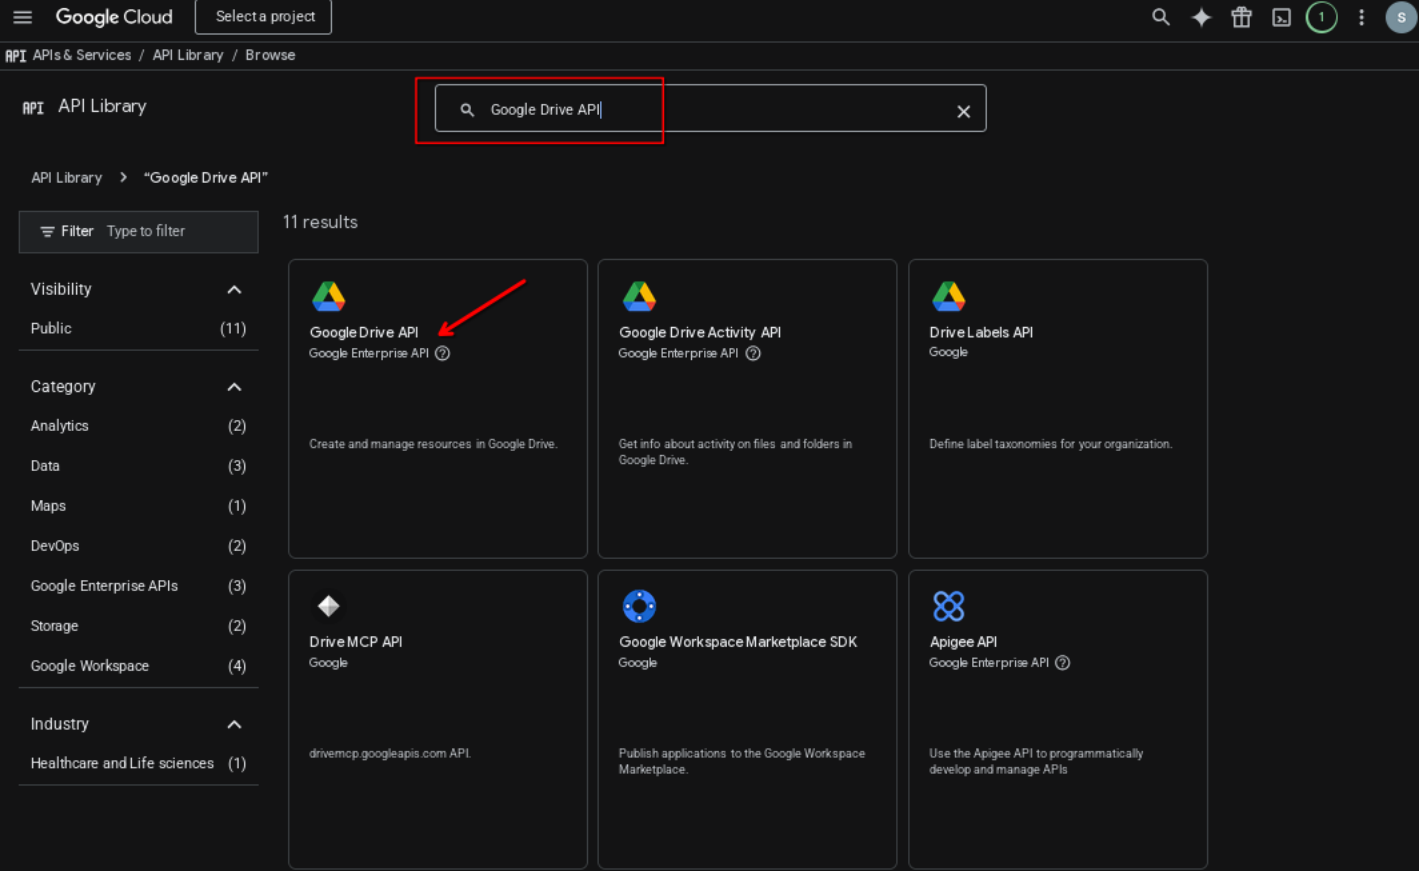Collapse the Visibility filter section
Image resolution: width=1419 pixels, height=871 pixels.
pos(234,290)
